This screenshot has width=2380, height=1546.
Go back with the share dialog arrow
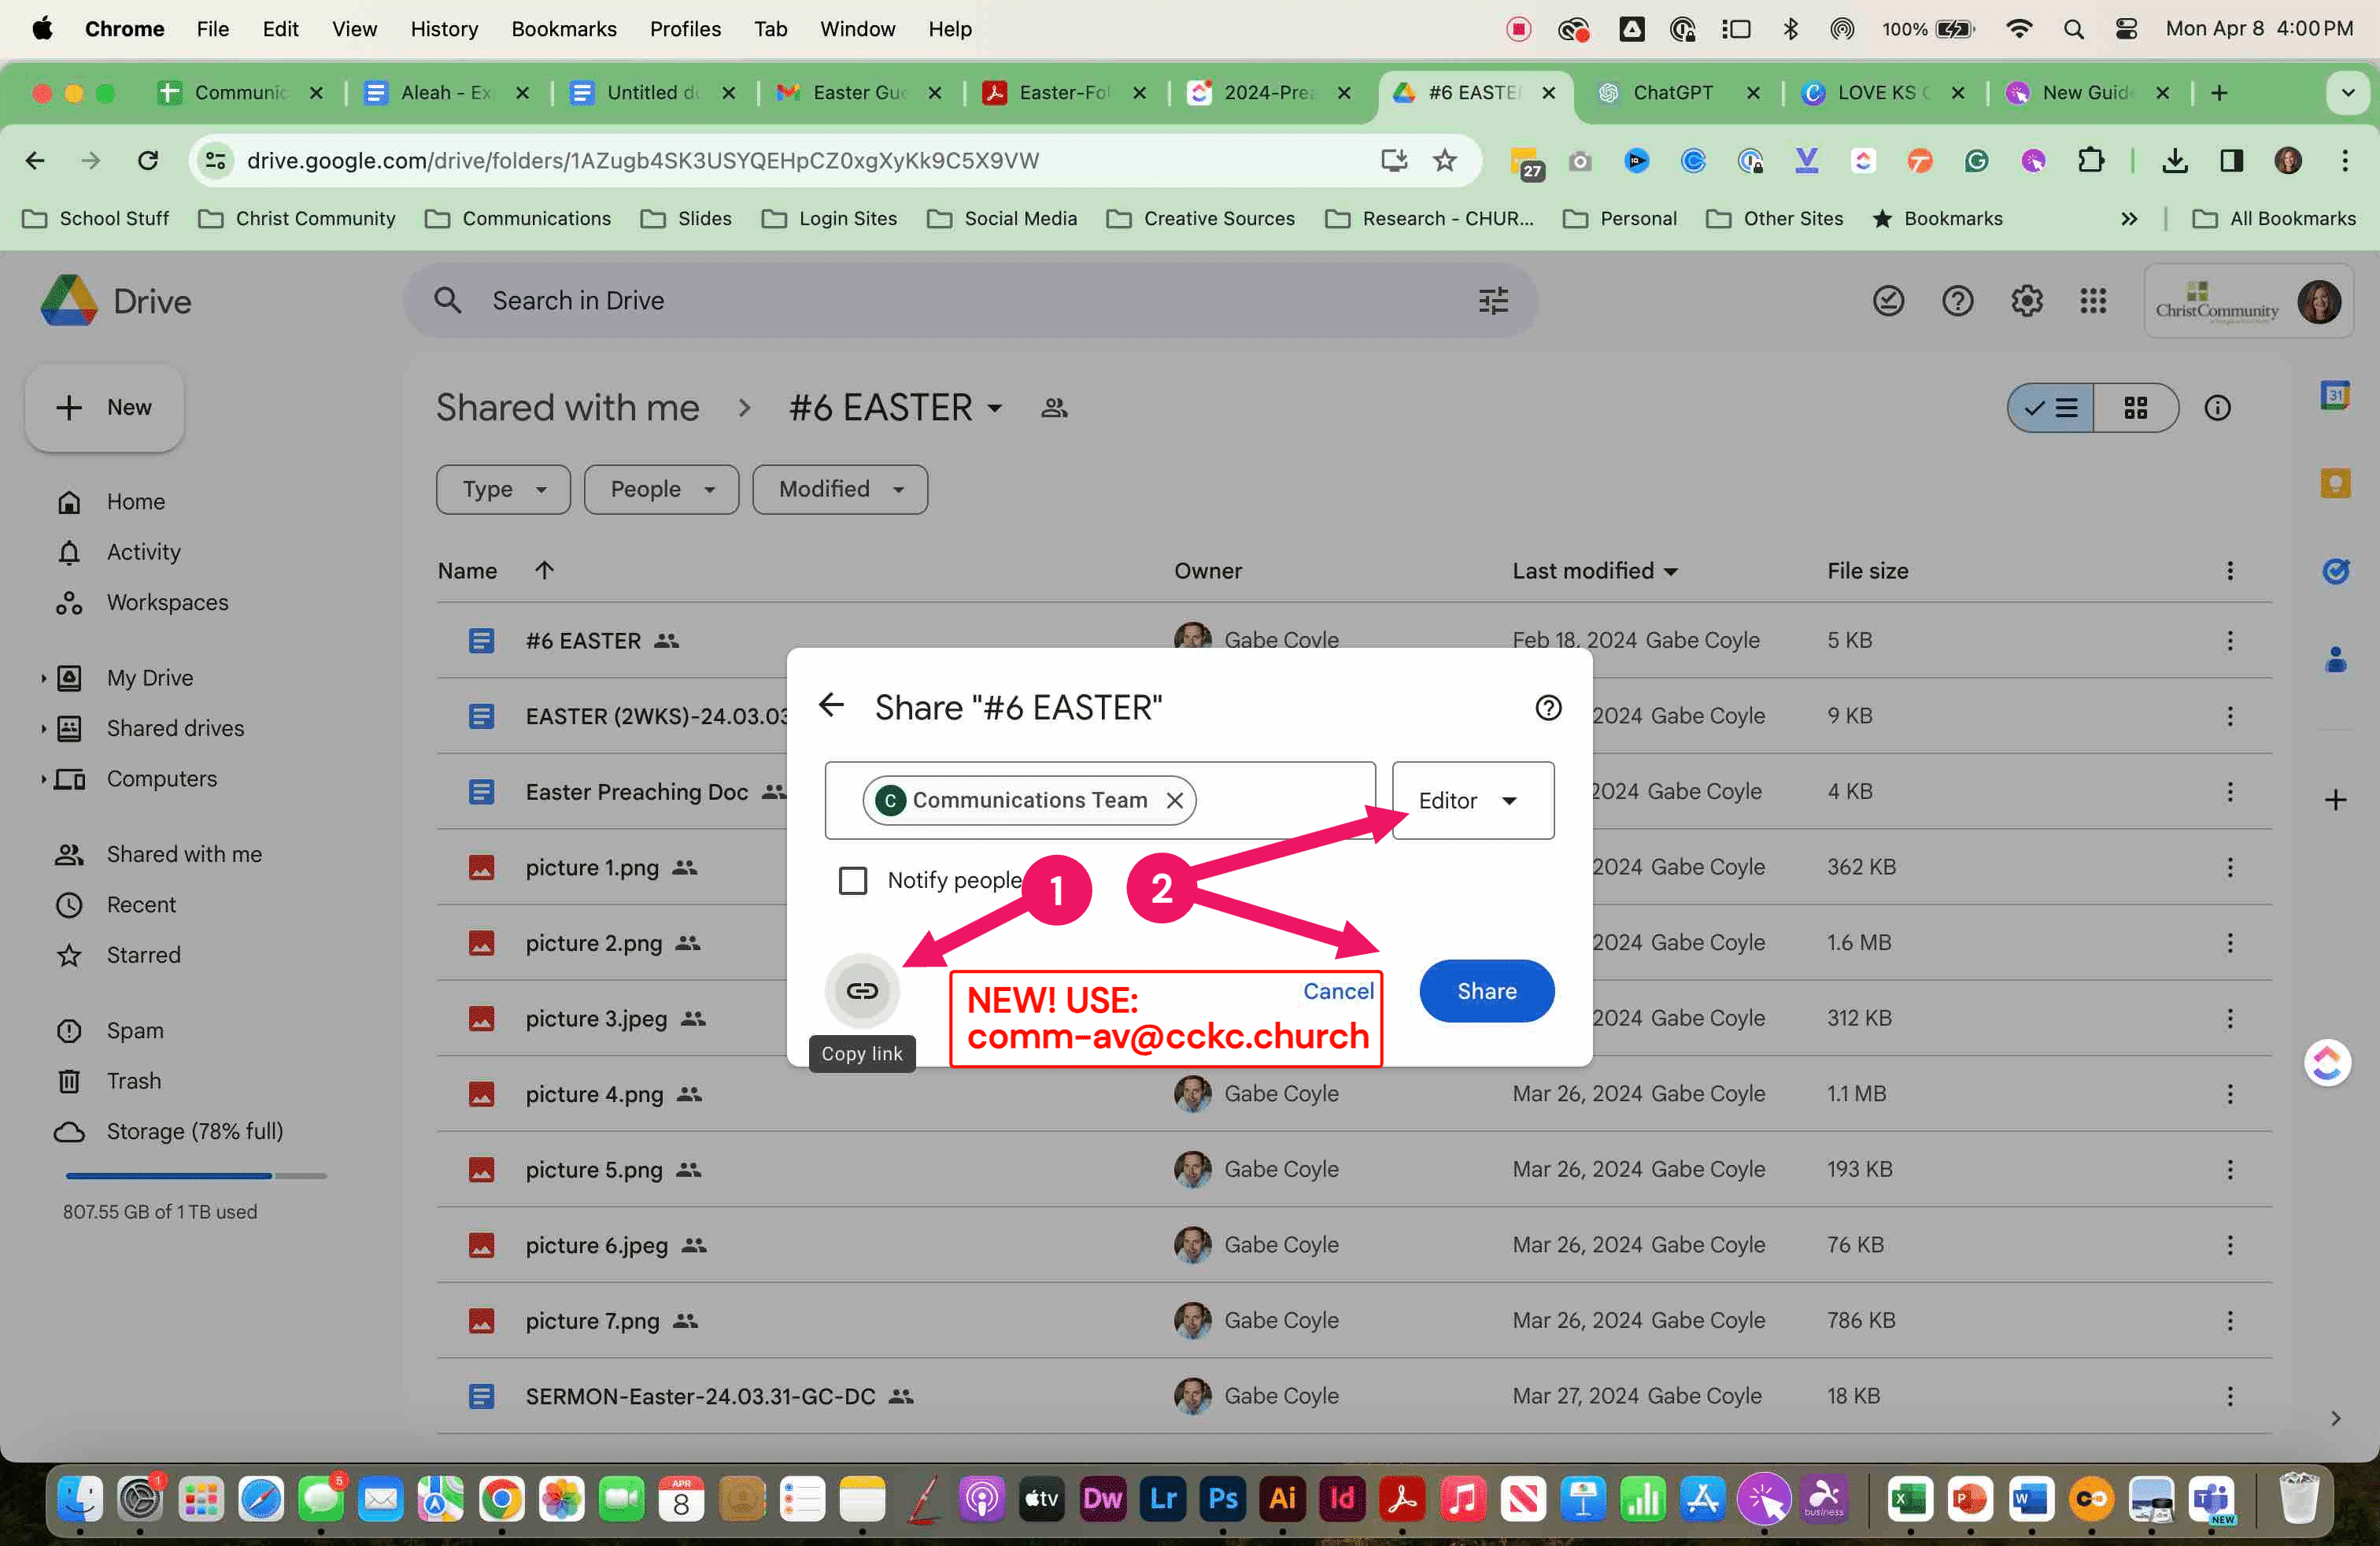pyautogui.click(x=831, y=706)
